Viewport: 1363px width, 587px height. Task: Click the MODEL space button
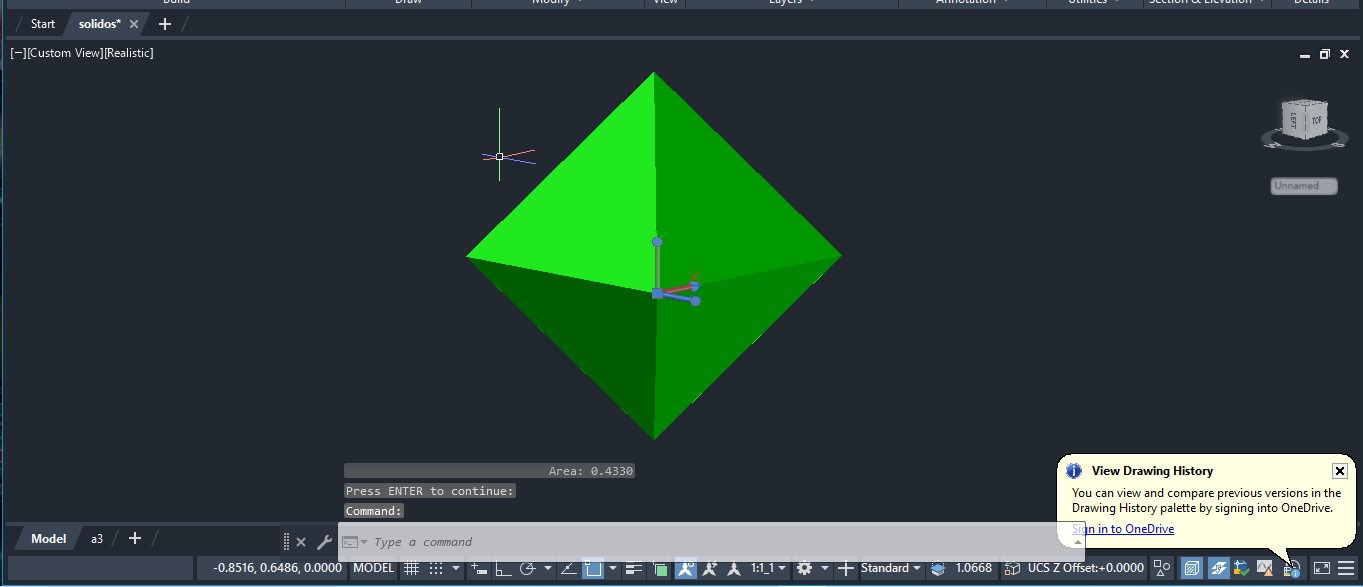375,569
